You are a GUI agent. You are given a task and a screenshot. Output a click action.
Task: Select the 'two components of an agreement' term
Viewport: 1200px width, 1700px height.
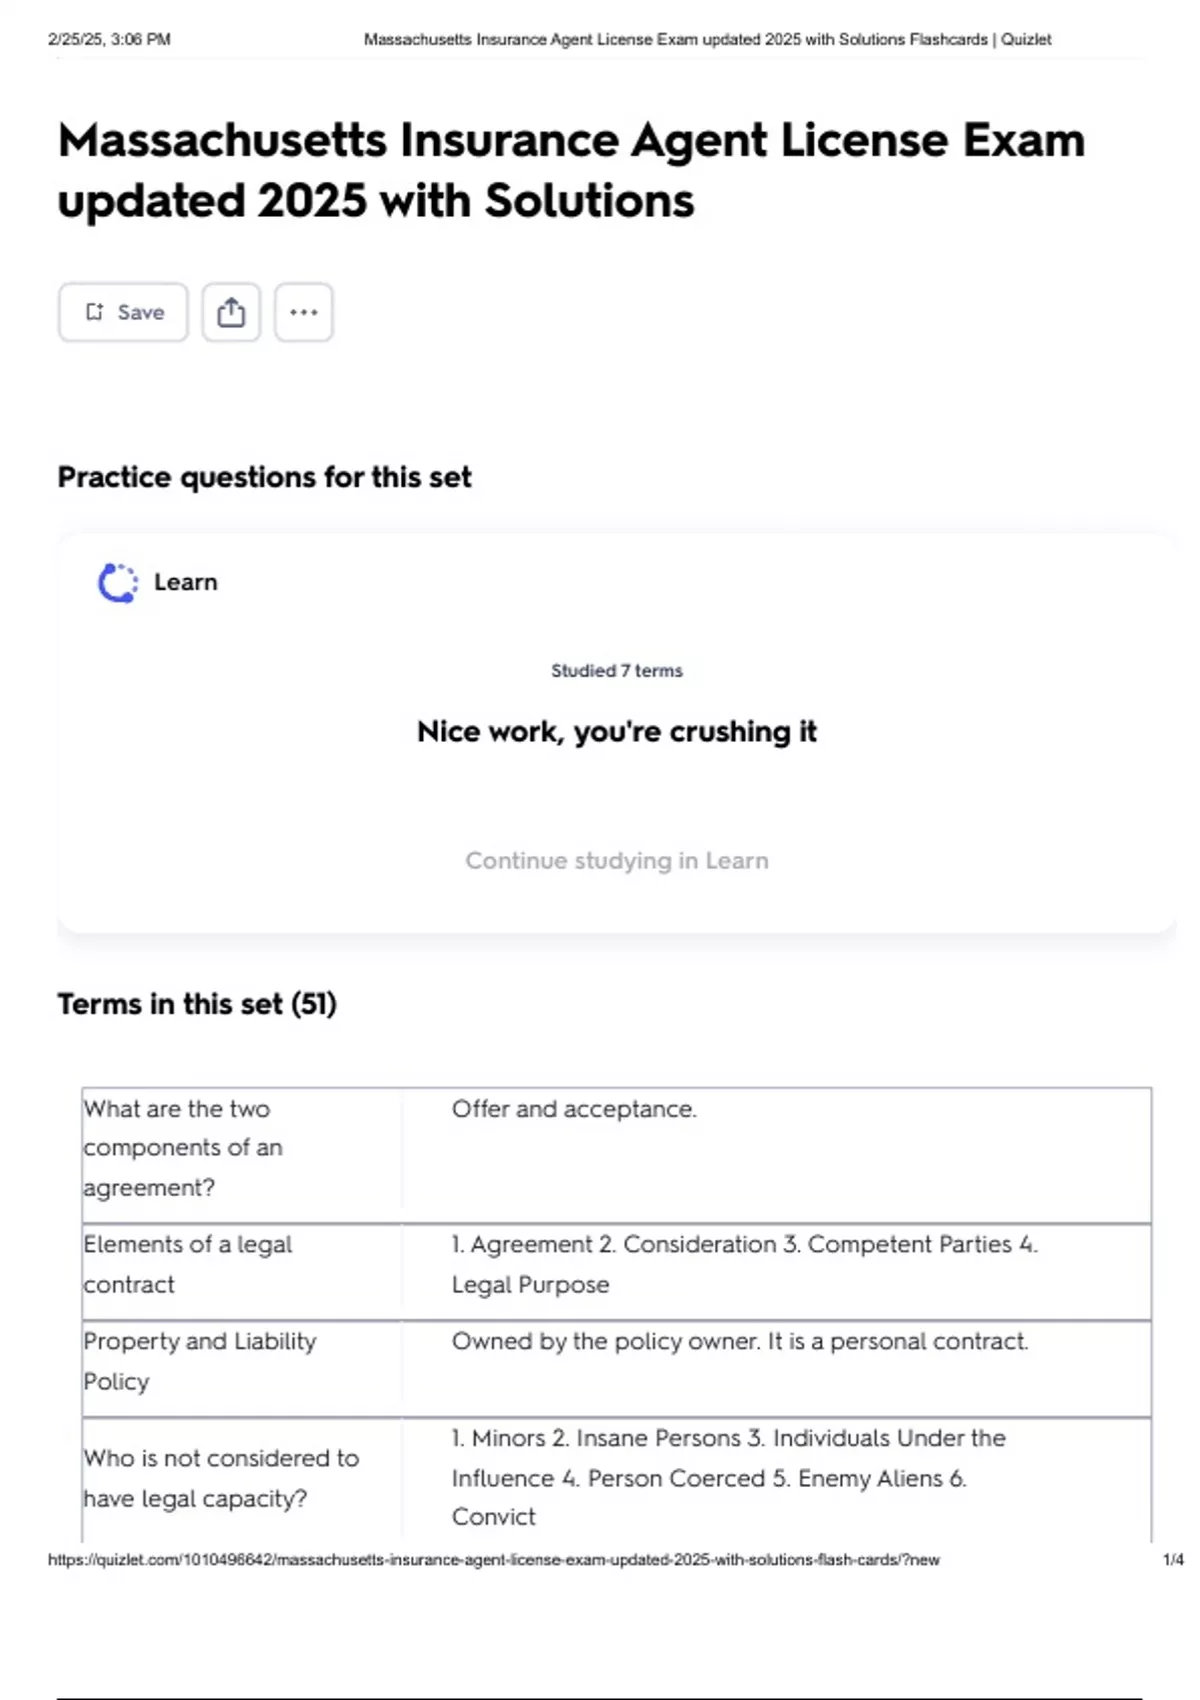pos(183,1148)
